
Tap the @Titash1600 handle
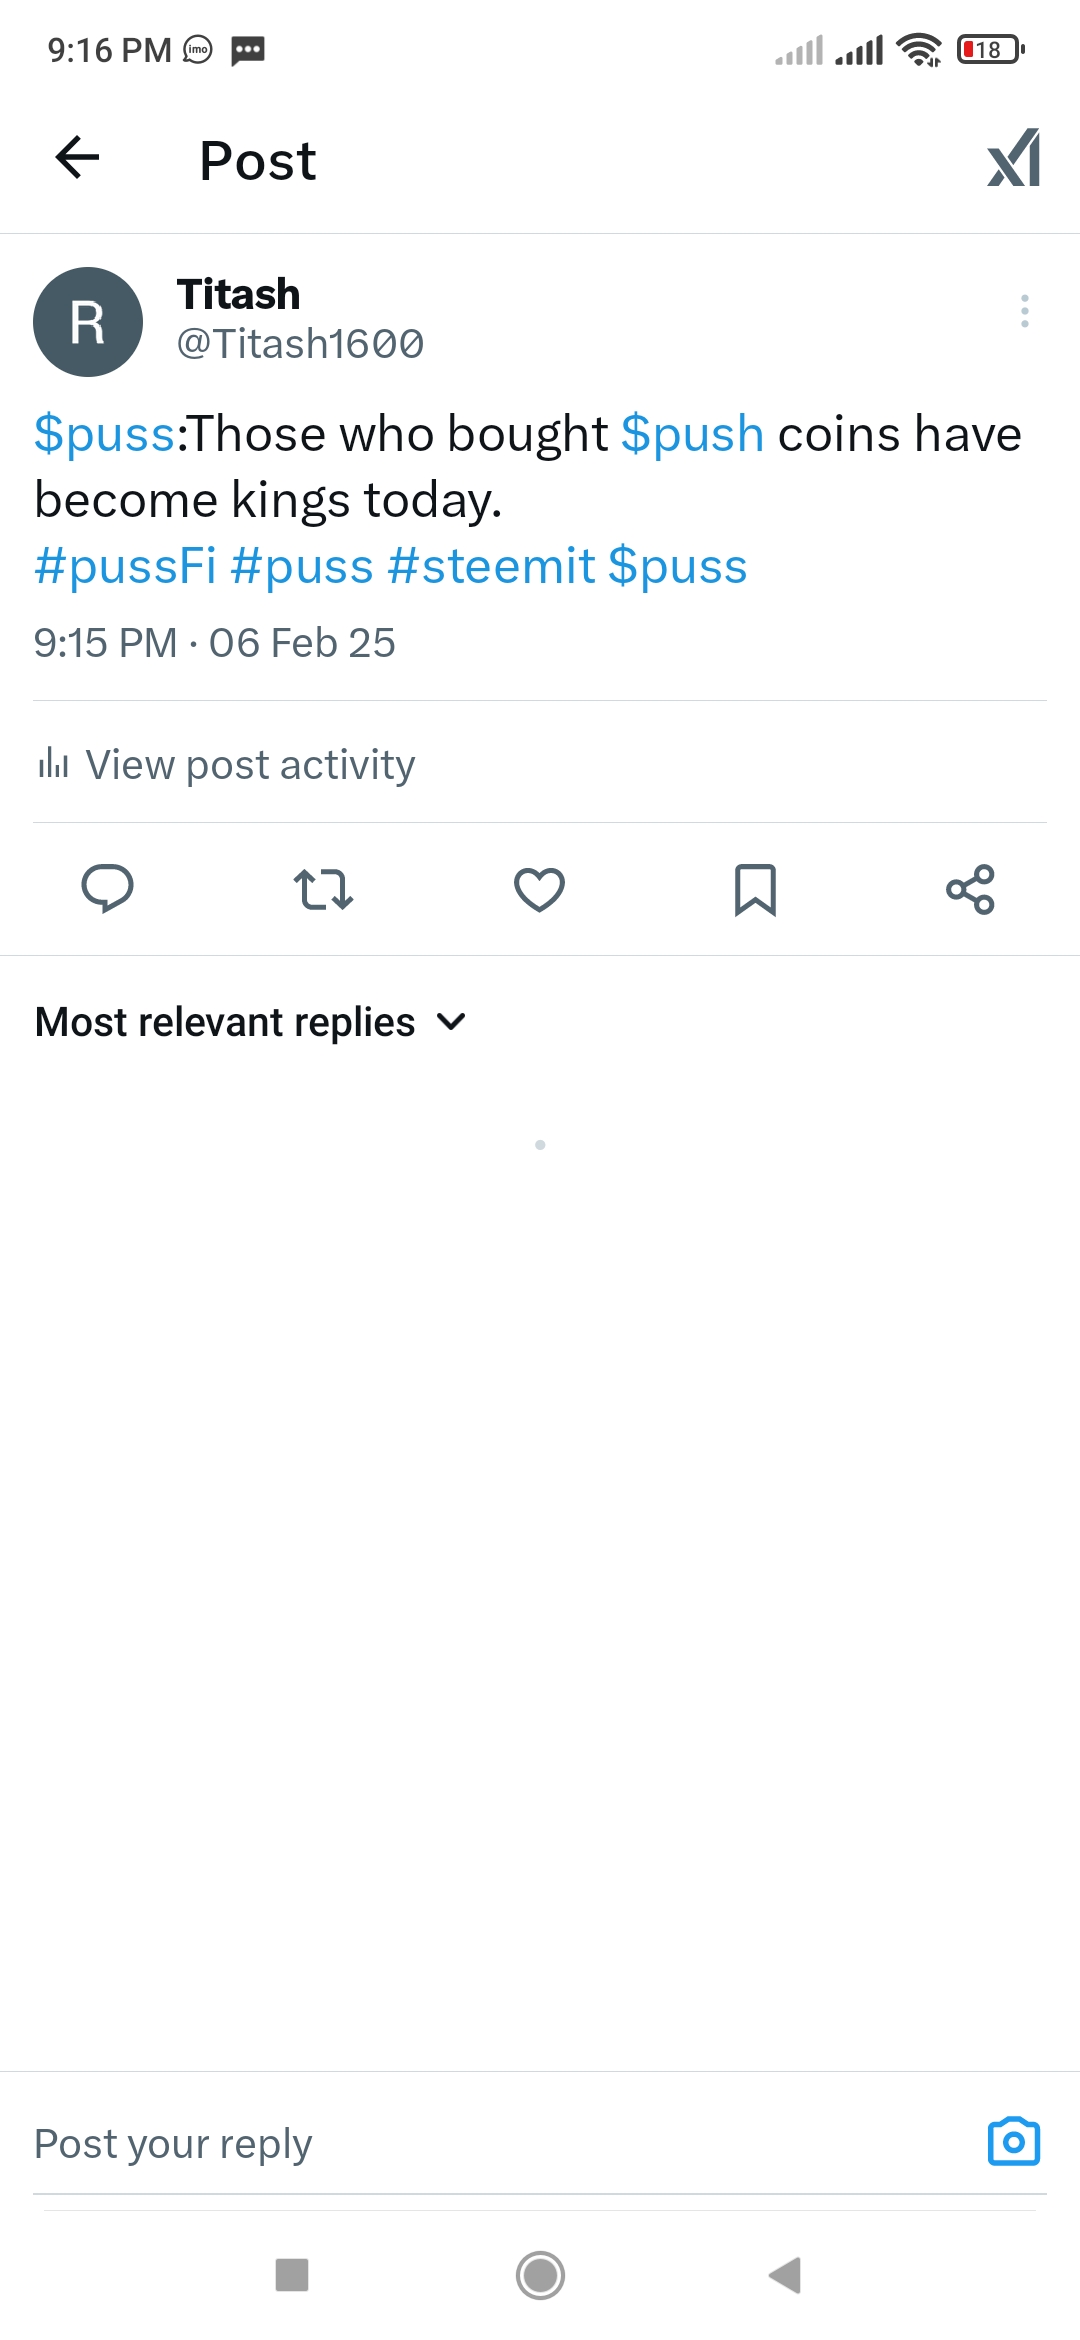[x=300, y=344]
